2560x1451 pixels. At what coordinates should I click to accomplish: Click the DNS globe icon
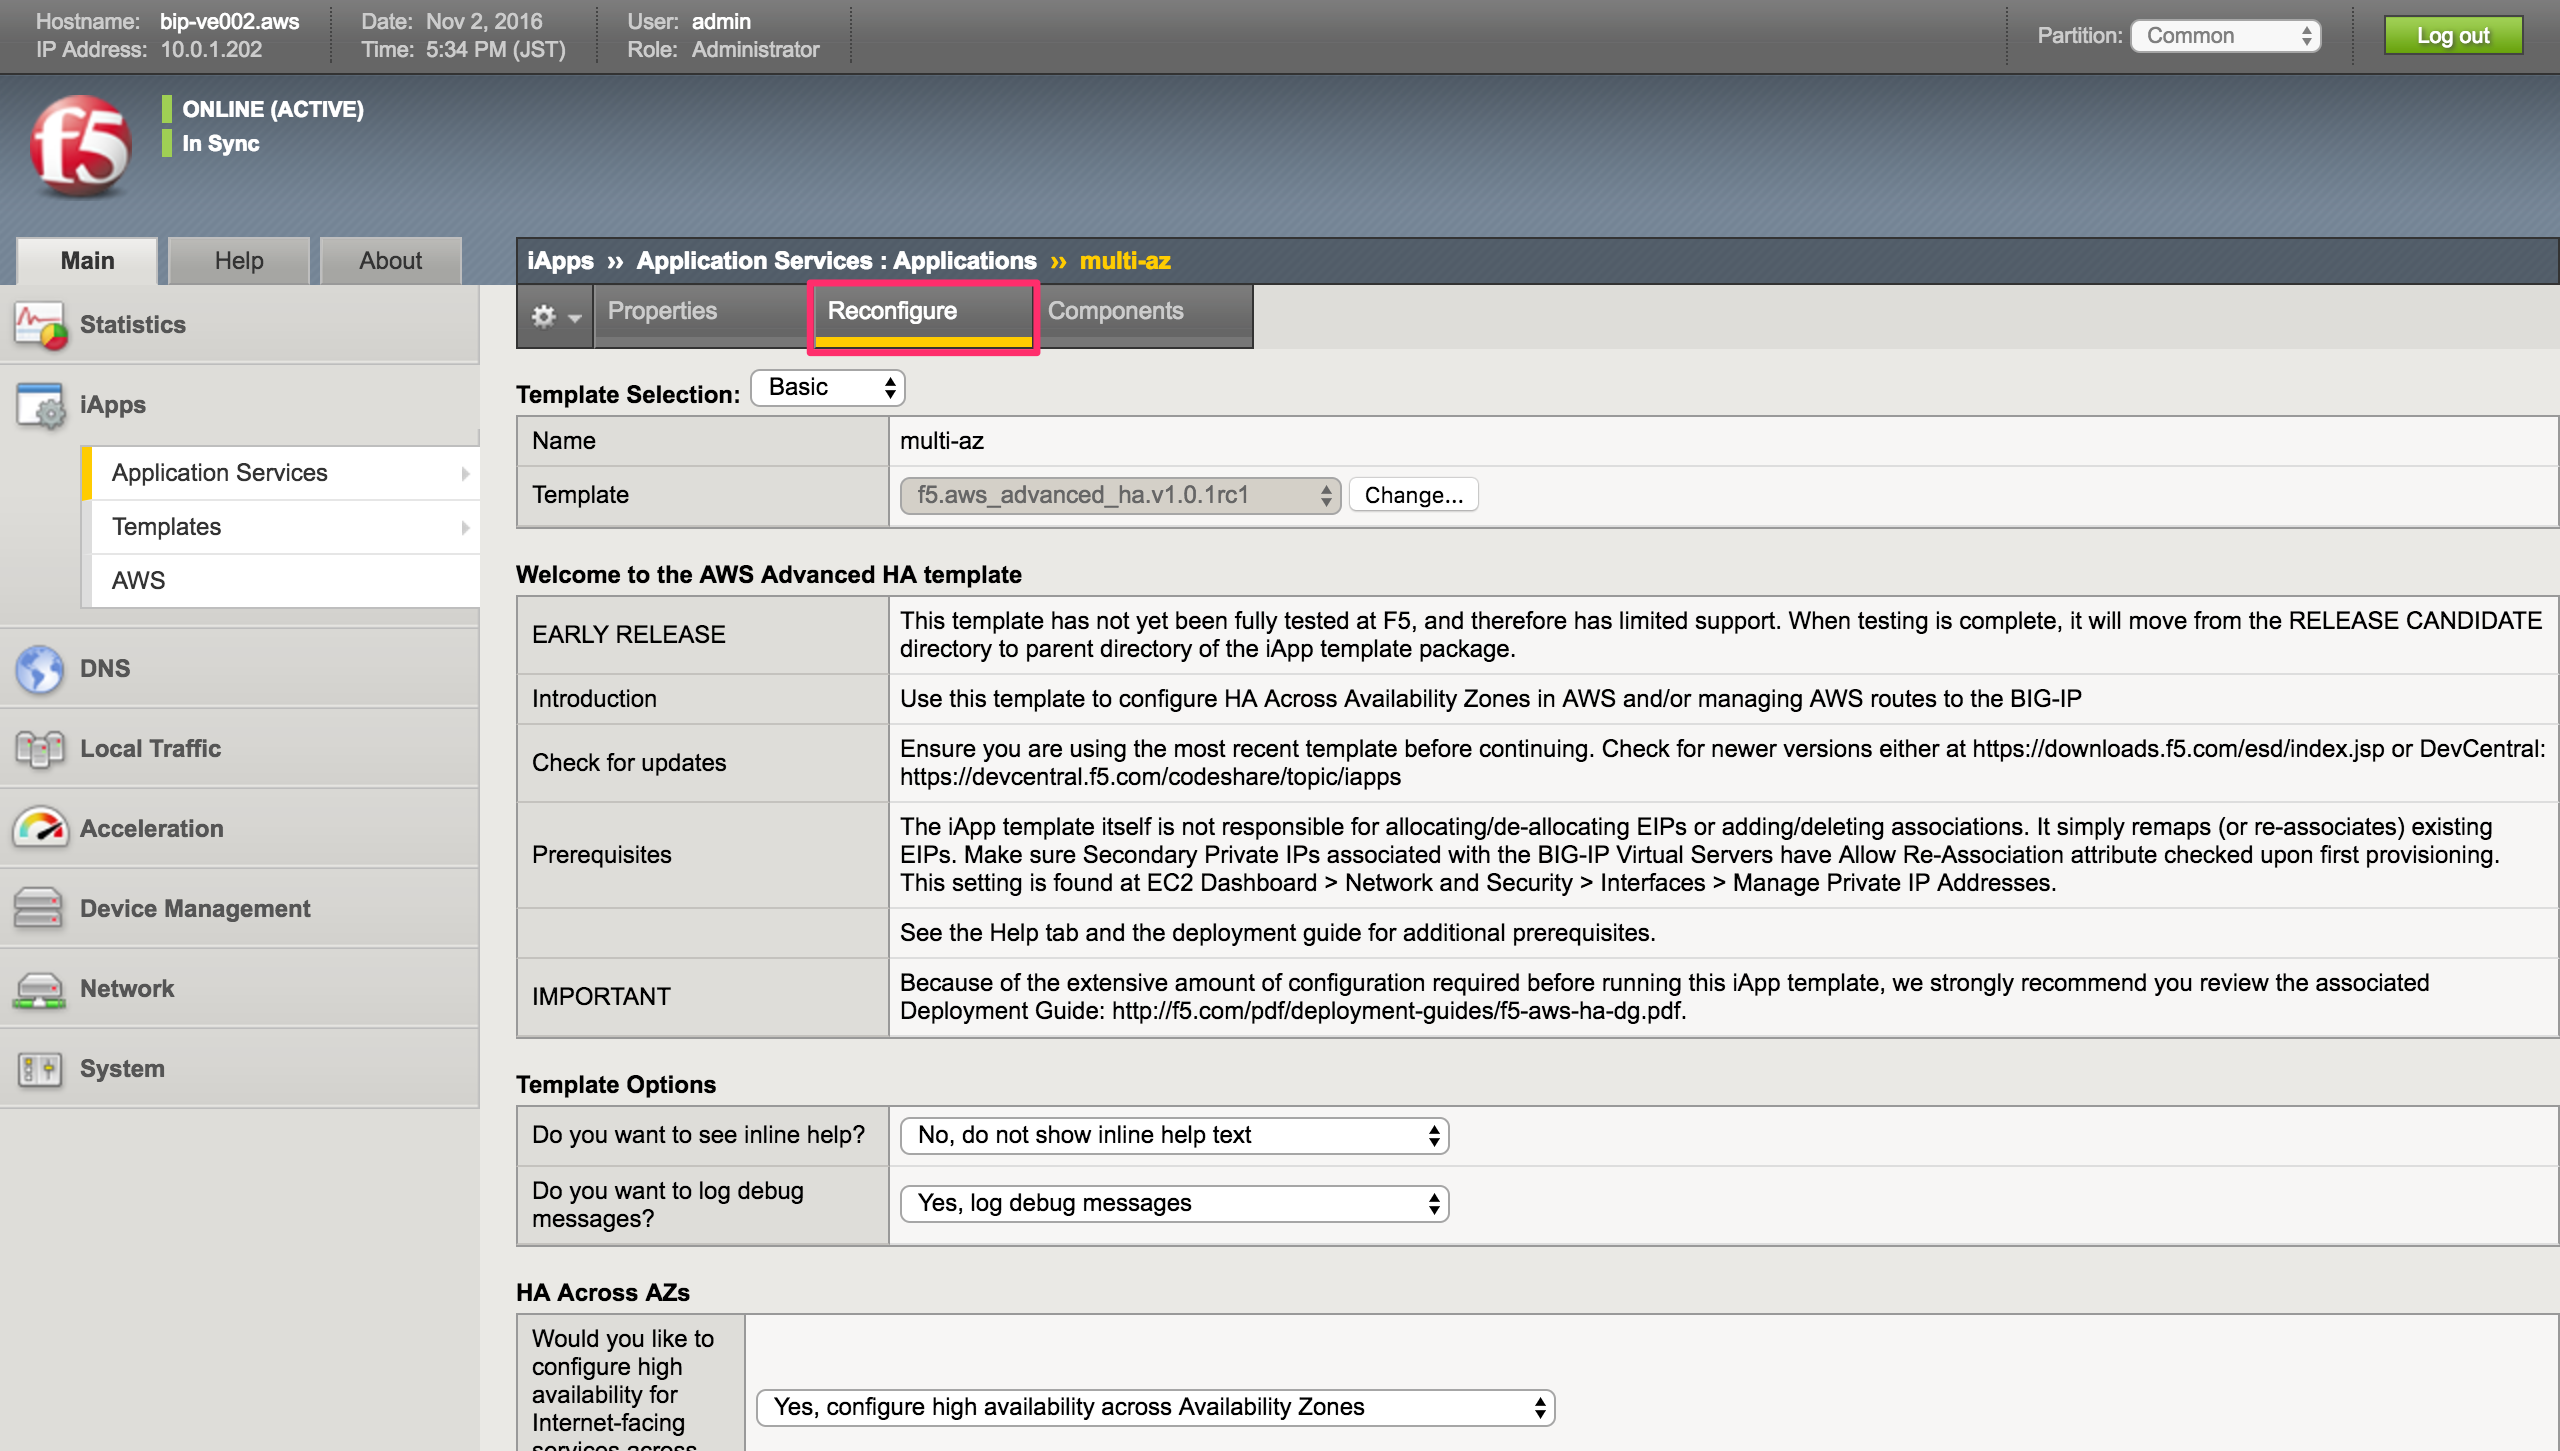[40, 669]
